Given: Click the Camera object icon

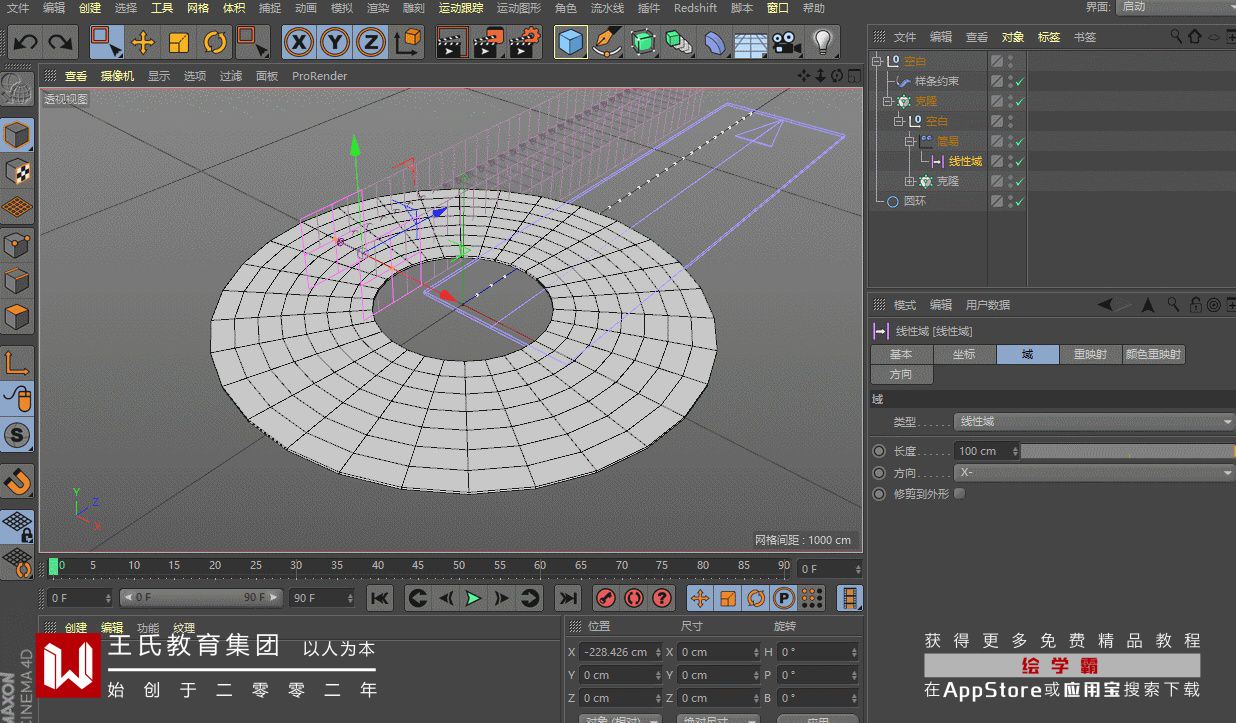Looking at the screenshot, I should (x=787, y=42).
